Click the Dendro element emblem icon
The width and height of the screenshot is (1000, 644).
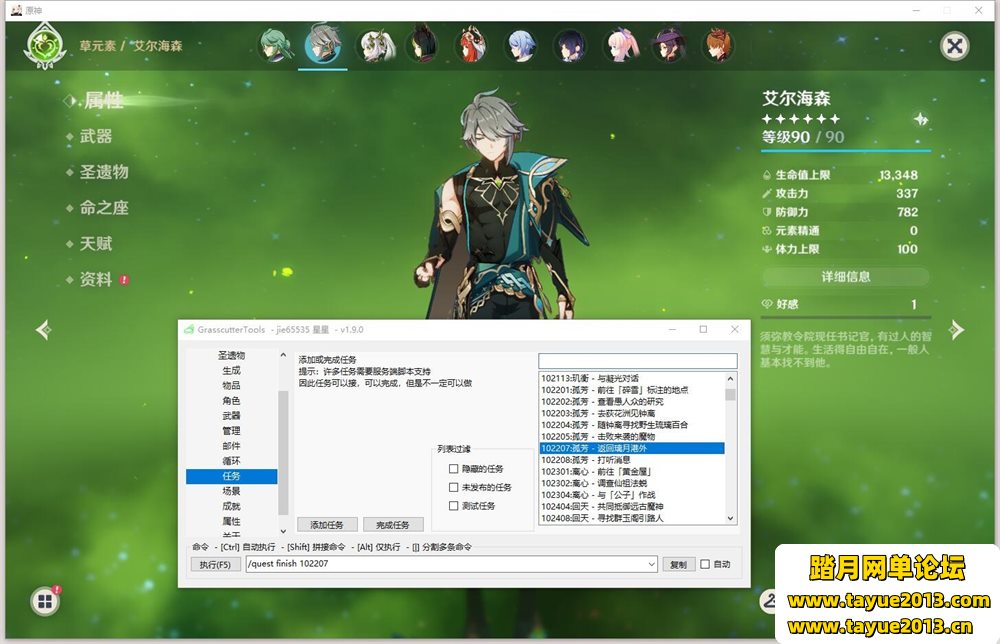(x=45, y=45)
